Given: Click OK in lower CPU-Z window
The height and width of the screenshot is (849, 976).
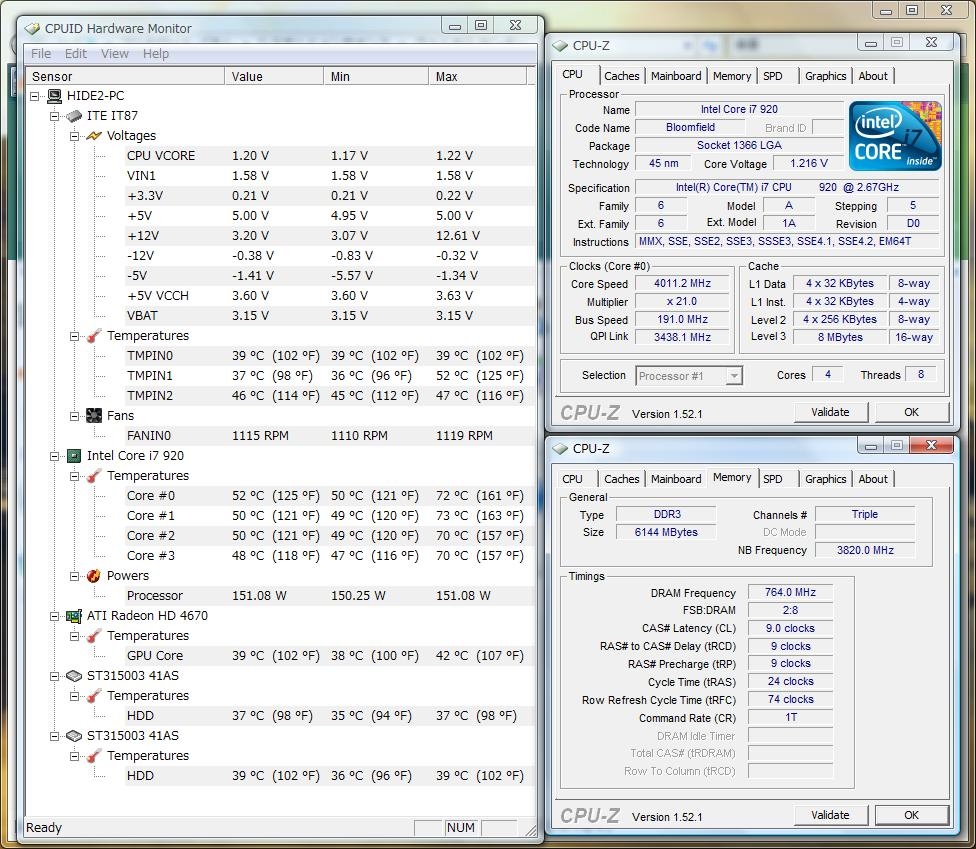Looking at the screenshot, I should click(912, 815).
